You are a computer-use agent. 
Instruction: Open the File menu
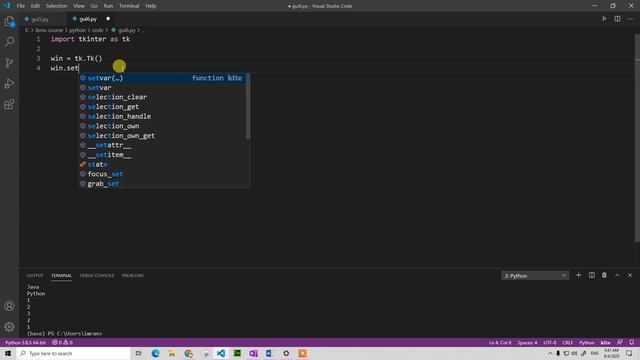click(20, 6)
